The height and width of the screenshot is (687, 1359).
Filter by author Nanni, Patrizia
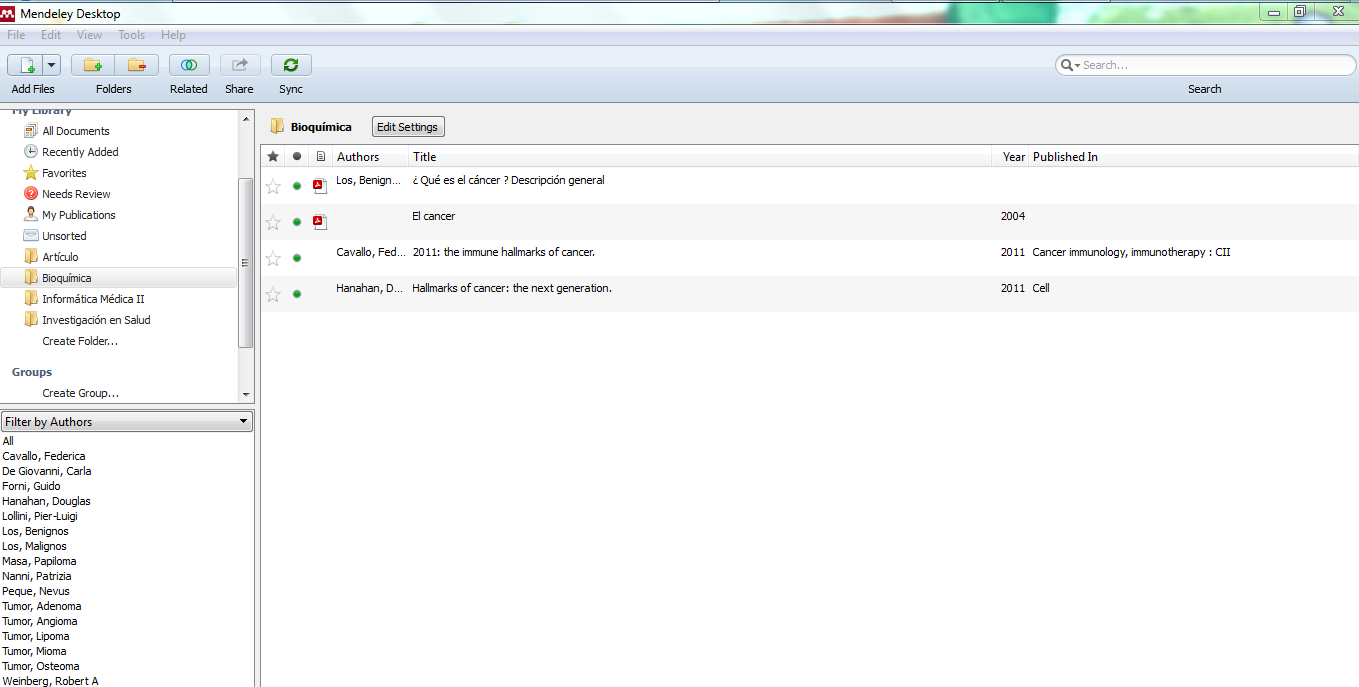click(37, 576)
